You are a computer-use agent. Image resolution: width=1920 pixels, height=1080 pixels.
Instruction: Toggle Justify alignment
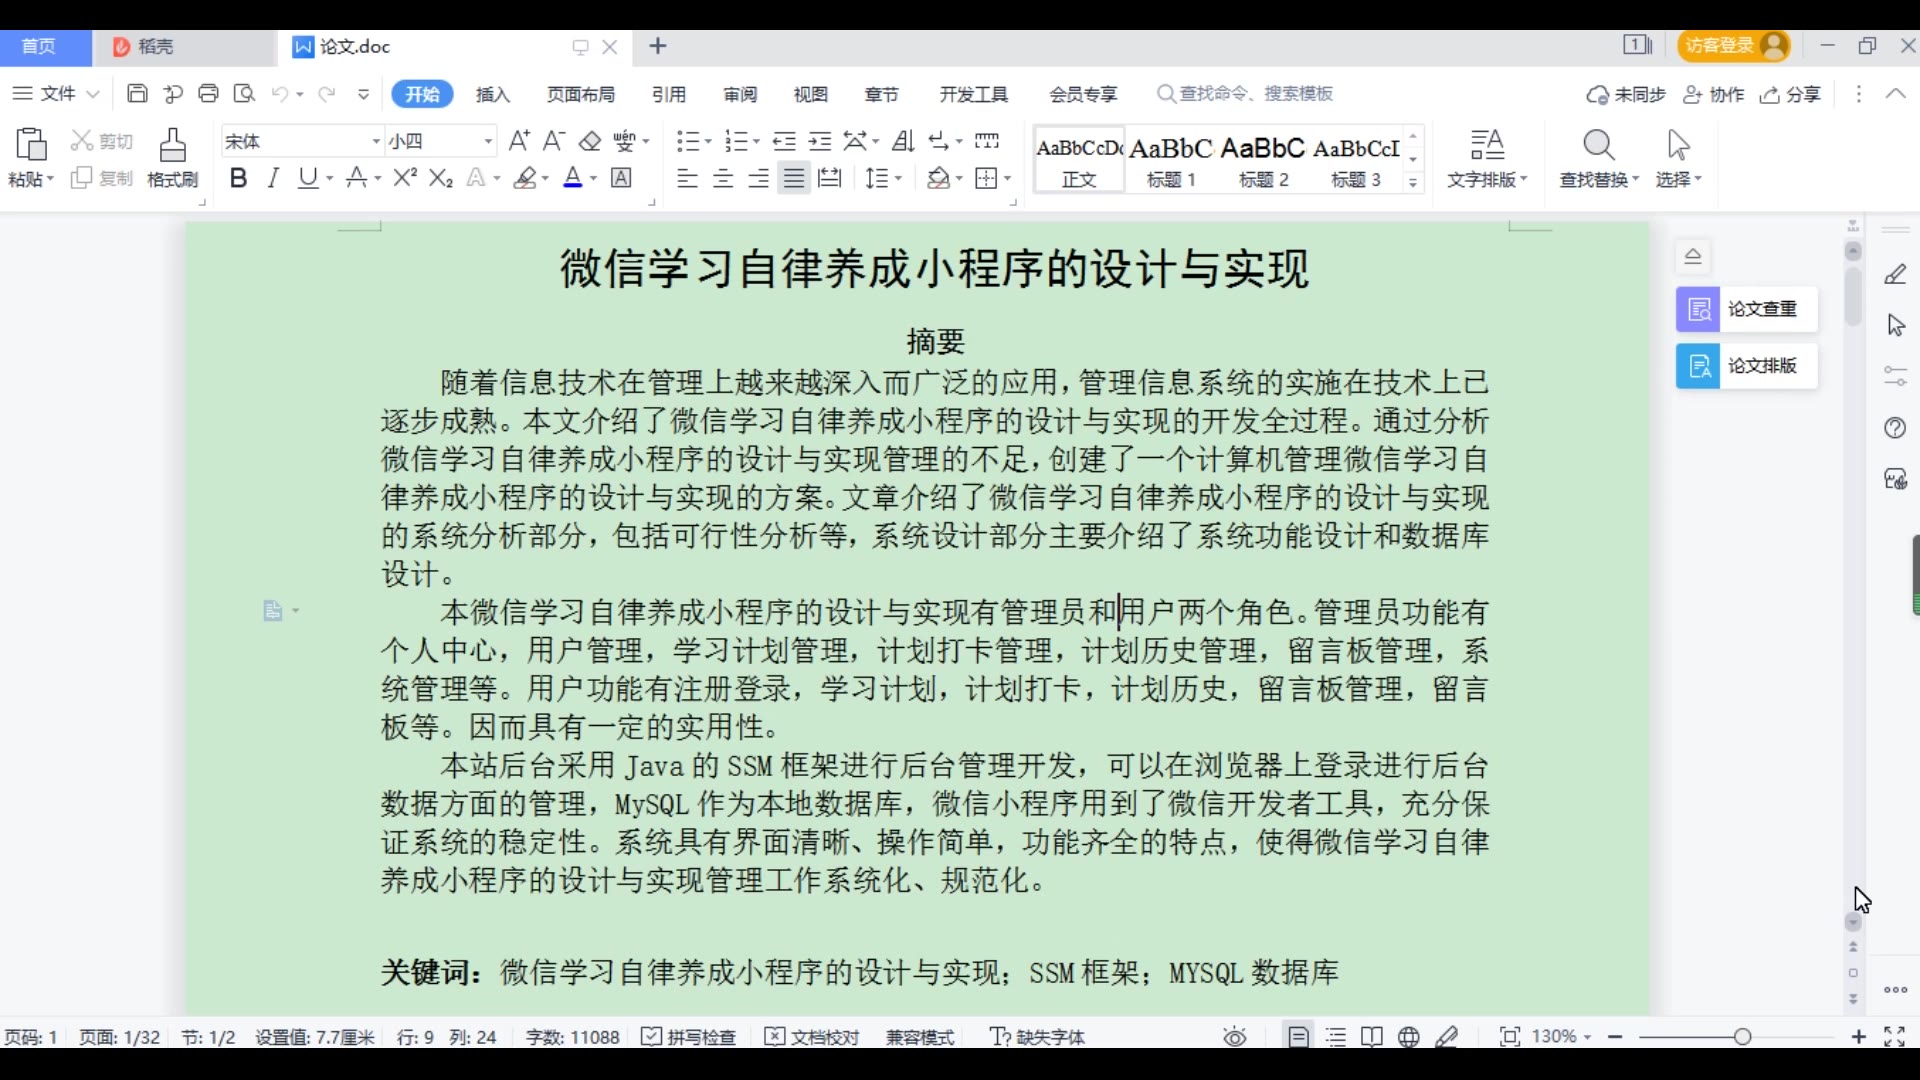pos(794,178)
